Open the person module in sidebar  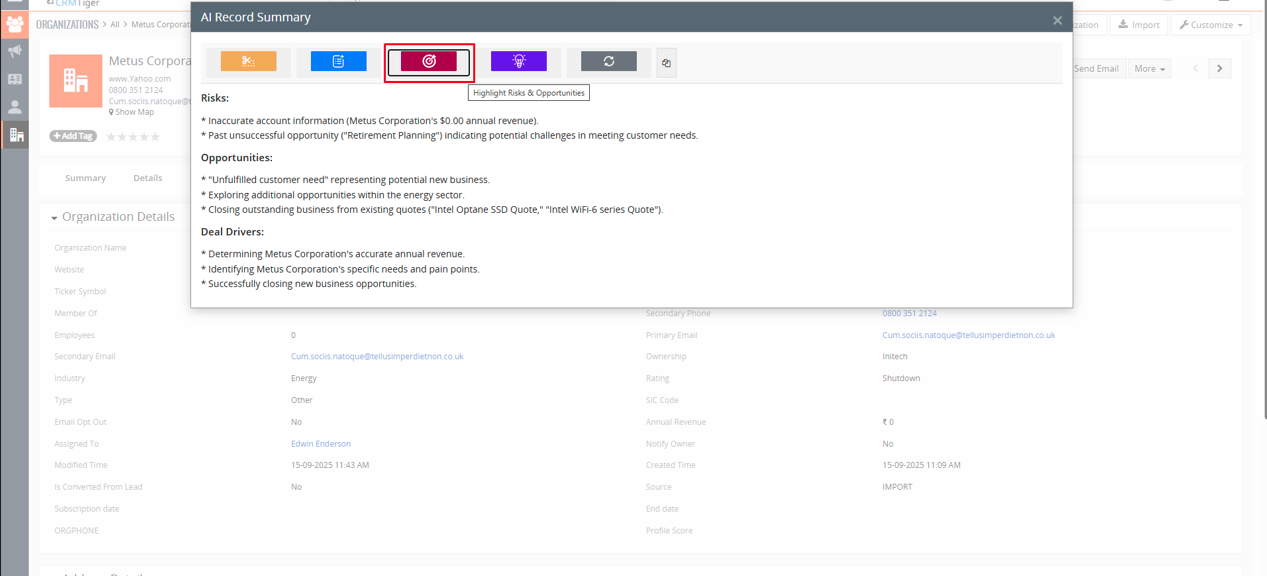(x=14, y=107)
